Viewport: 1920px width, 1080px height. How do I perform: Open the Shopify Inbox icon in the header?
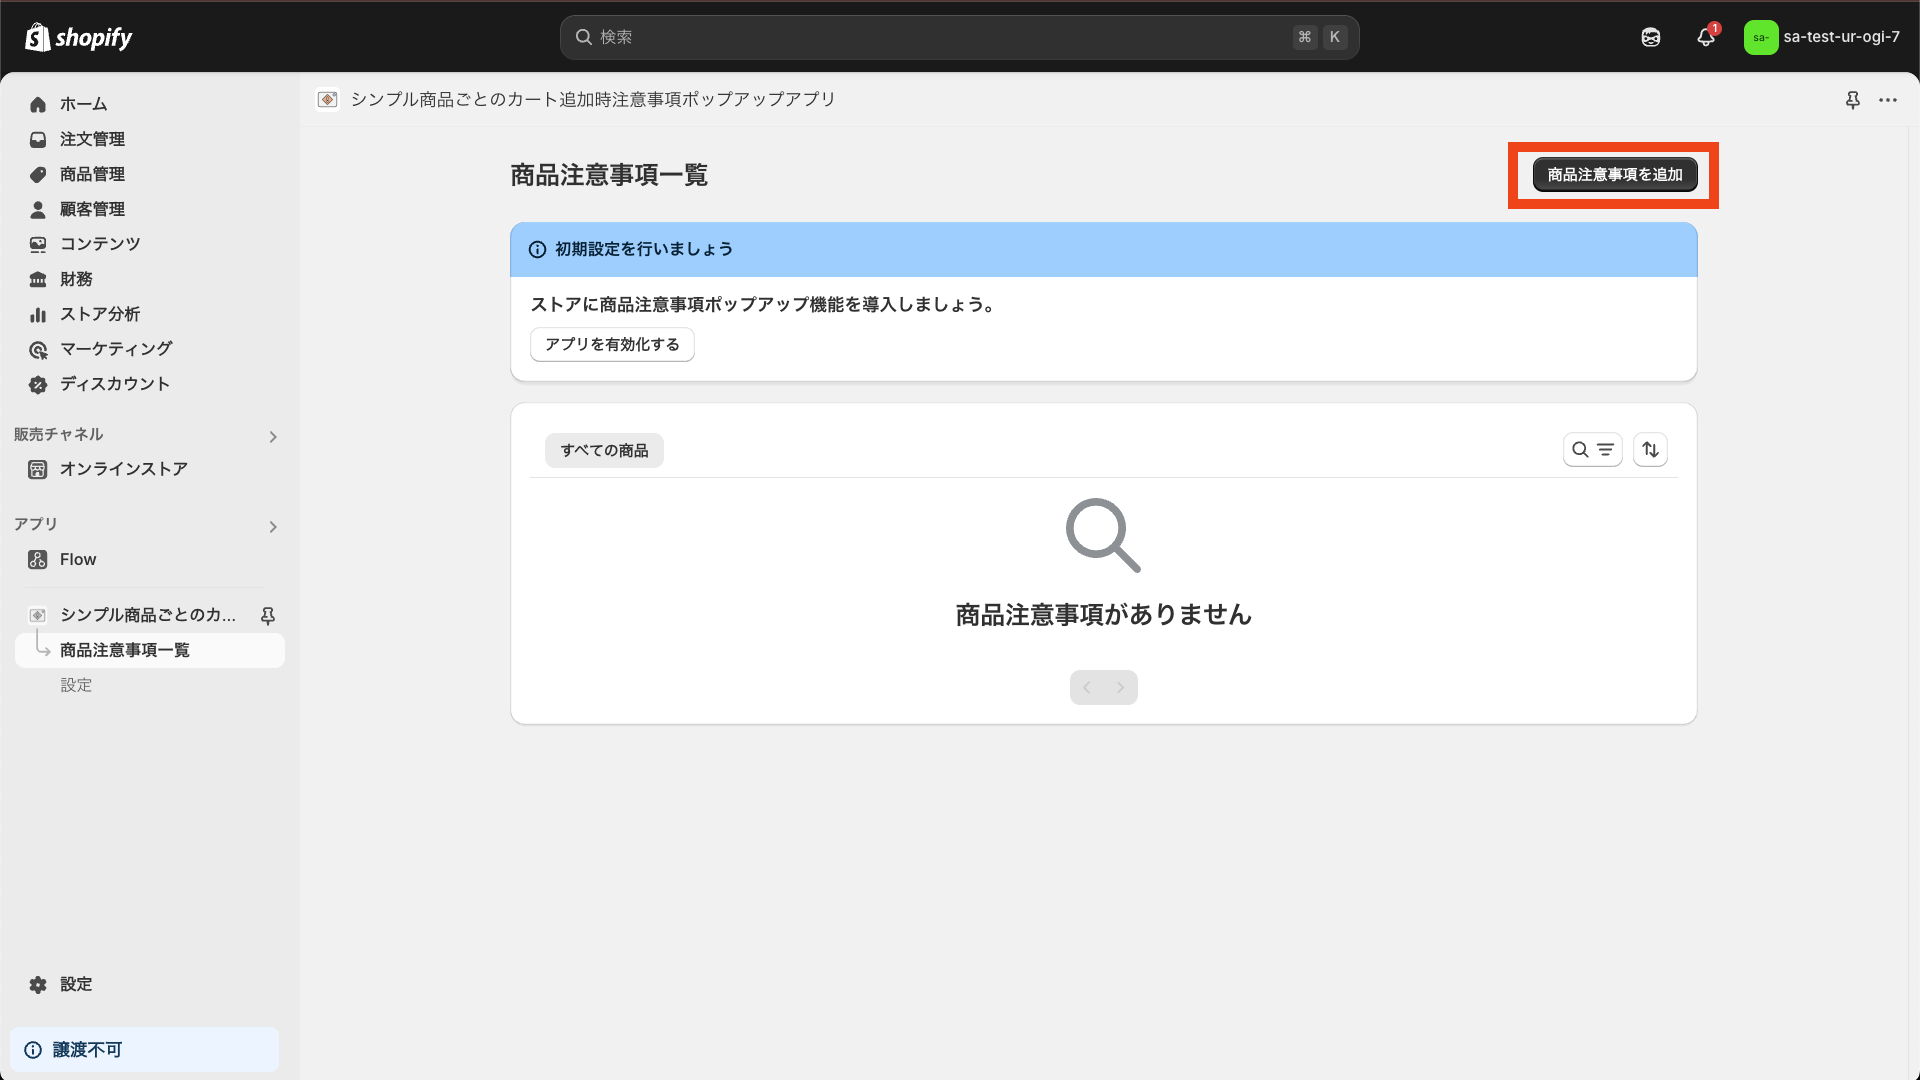click(x=1650, y=37)
